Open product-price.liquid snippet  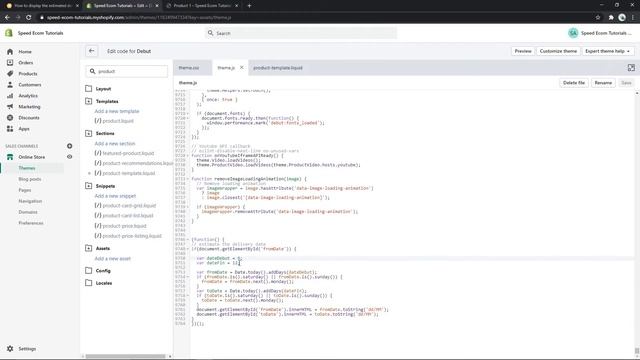tap(120, 226)
